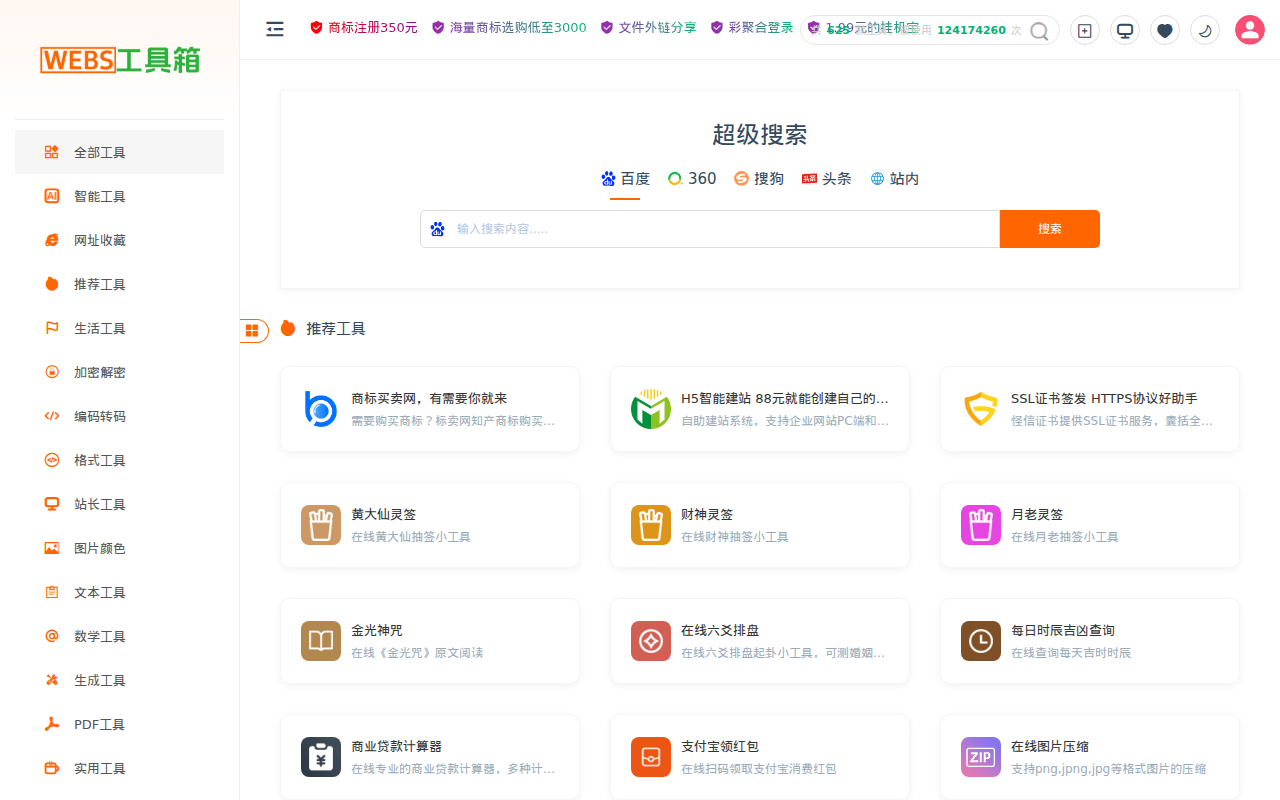The image size is (1280, 800).
Task: Collapse the sidebar with the hamburger icon
Action: pos(275,29)
